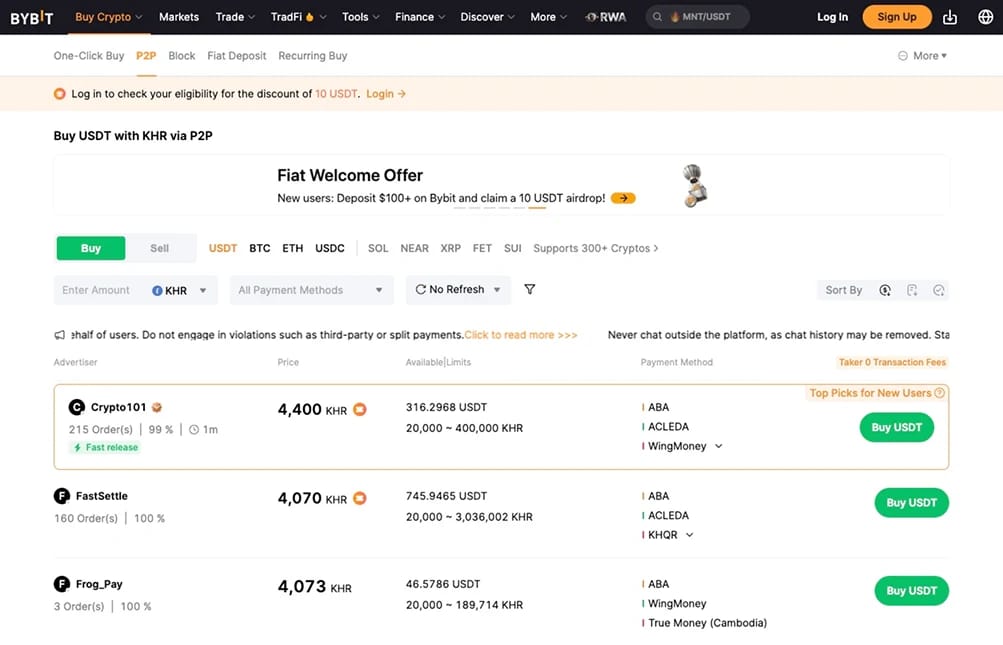Image resolution: width=1003 pixels, height=645 pixels.
Task: Open the RWA section
Action: [x=606, y=17]
